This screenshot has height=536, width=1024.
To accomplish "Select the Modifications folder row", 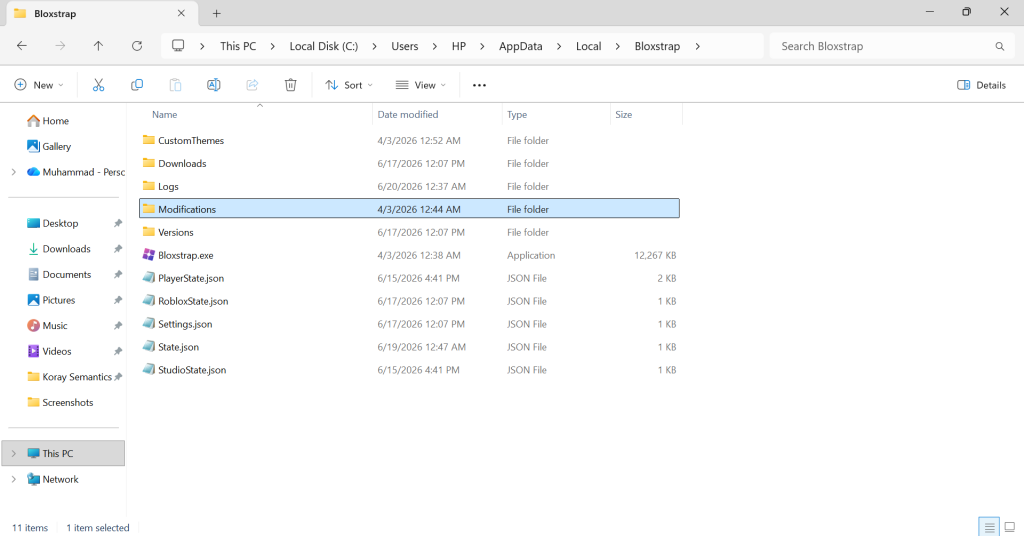I will tap(409, 209).
